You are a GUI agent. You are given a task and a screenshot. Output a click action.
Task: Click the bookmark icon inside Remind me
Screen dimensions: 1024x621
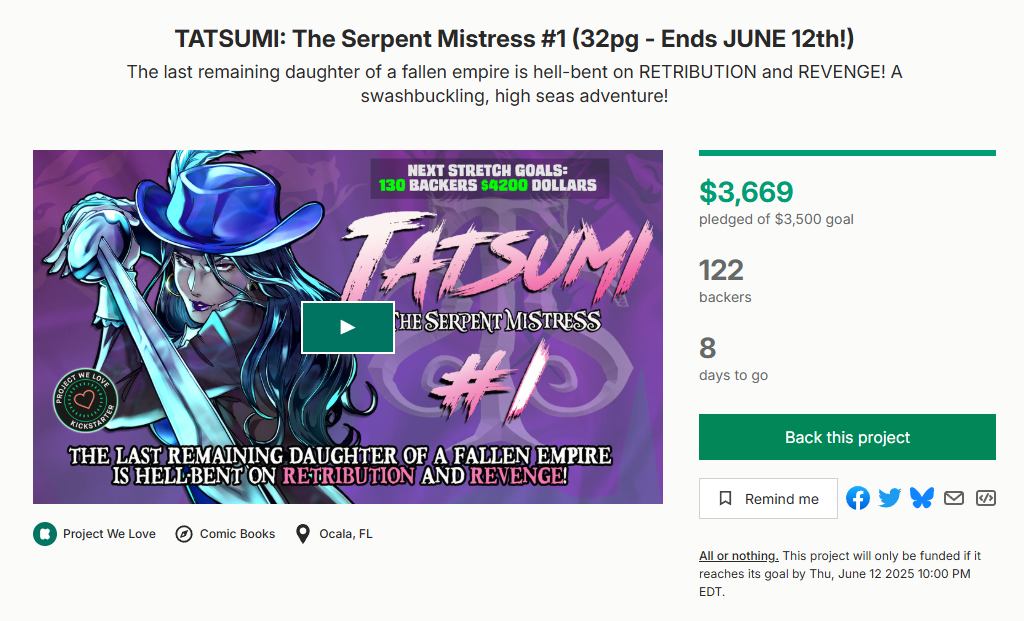click(727, 498)
